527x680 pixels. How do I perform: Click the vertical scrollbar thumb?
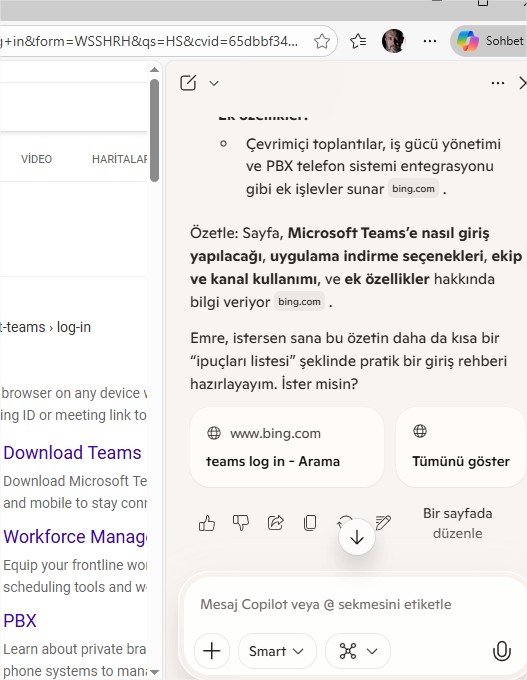[154, 130]
